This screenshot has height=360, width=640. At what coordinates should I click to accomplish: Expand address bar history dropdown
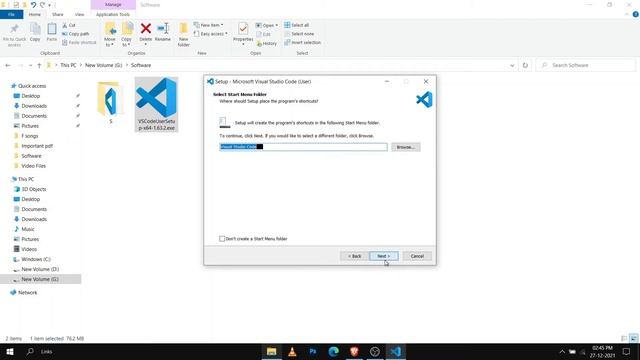[x=512, y=65]
